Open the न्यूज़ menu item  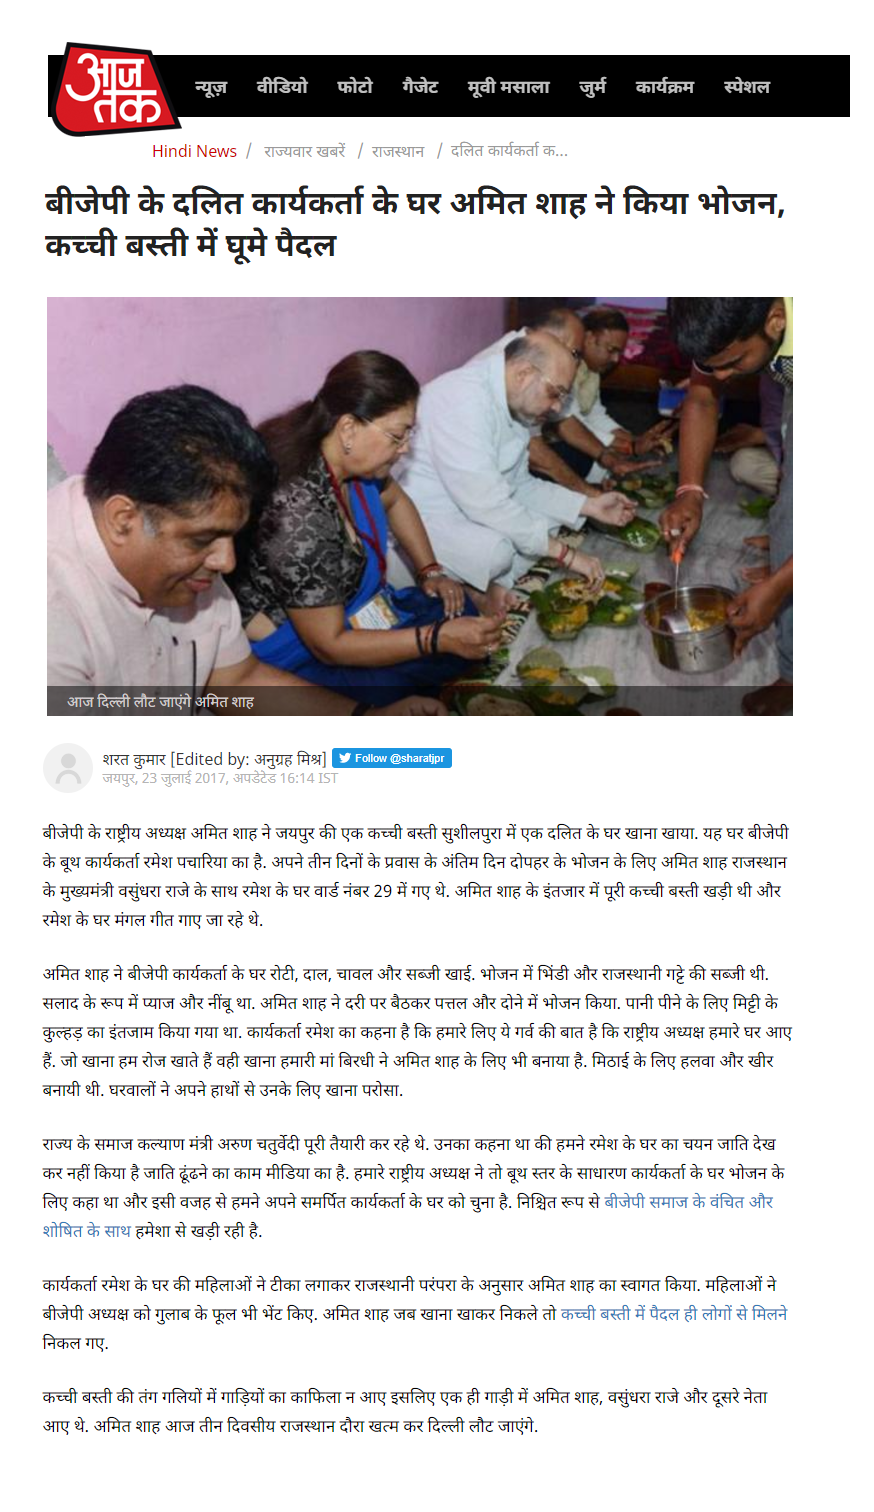click(x=211, y=87)
